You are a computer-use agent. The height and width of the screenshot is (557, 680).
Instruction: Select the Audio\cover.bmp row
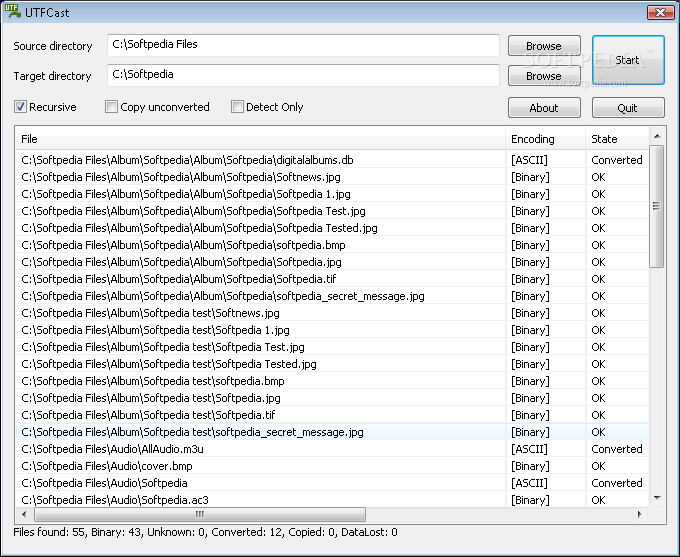point(332,466)
